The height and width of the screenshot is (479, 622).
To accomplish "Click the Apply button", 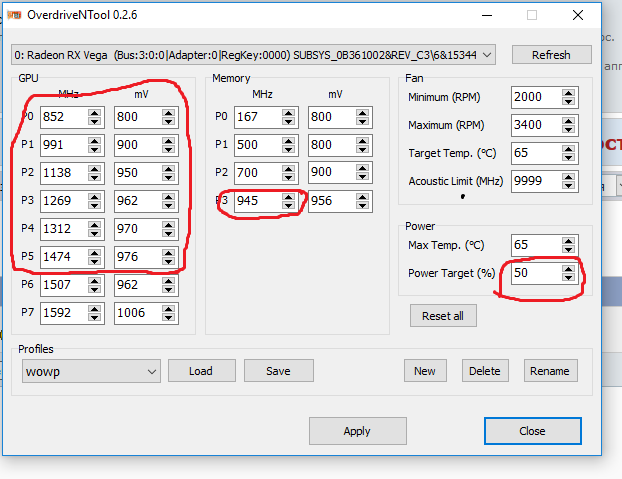I will (x=358, y=431).
